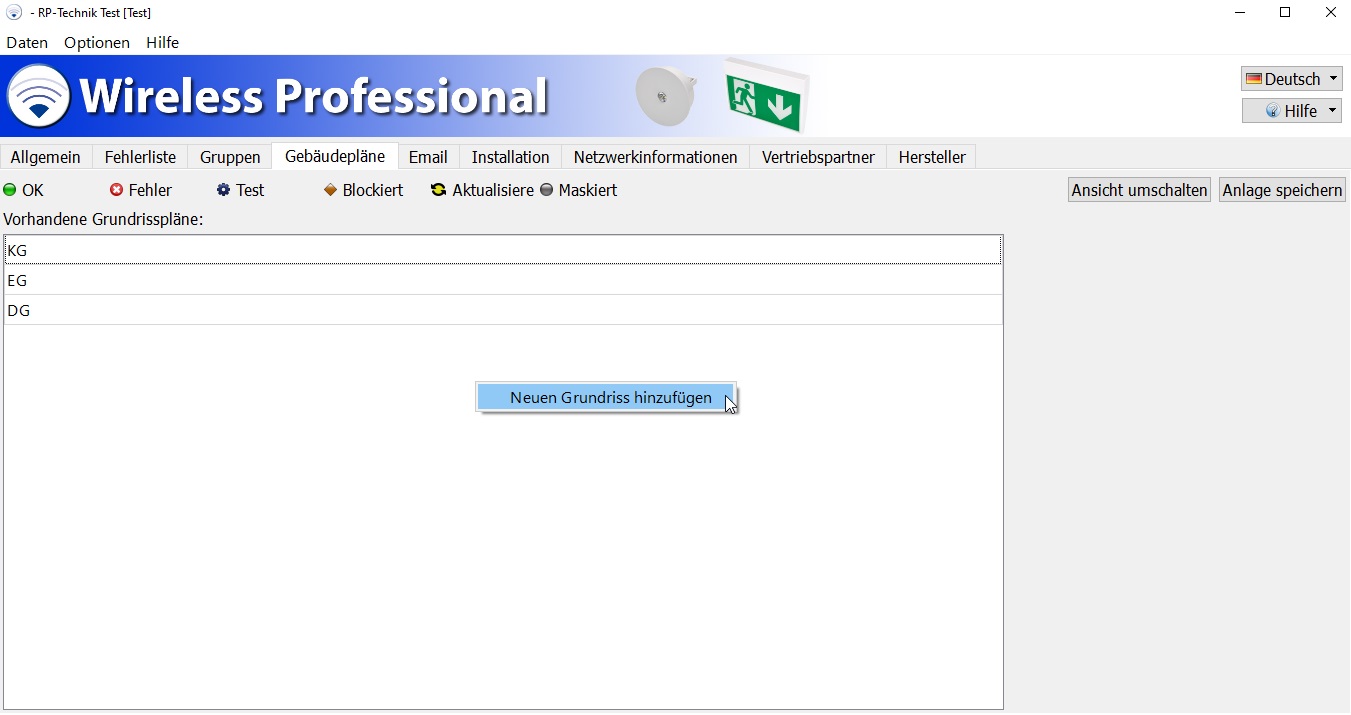Click the Blockiert legend label

[373, 190]
